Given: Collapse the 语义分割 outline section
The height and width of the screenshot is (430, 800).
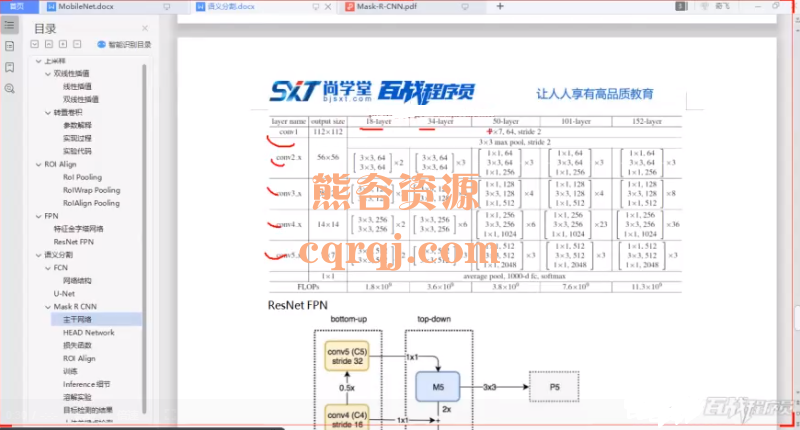Looking at the screenshot, I should (38, 255).
